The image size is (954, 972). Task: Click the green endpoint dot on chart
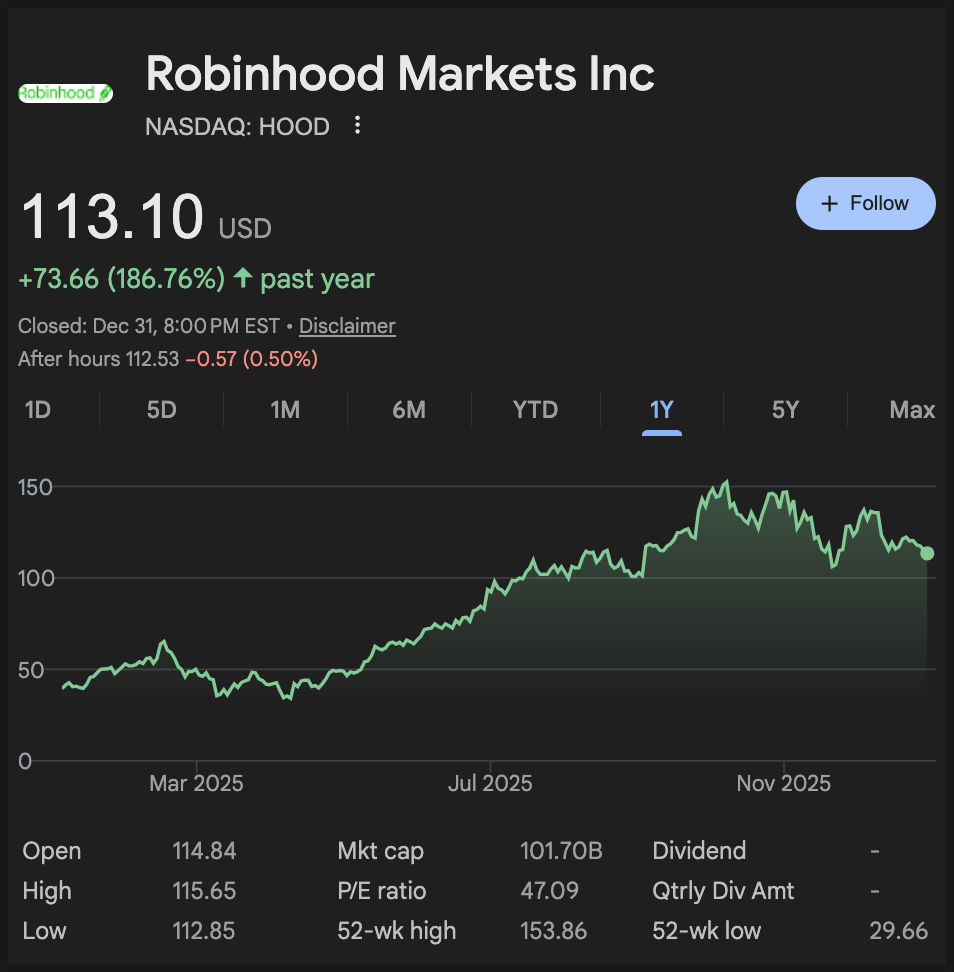point(927,553)
